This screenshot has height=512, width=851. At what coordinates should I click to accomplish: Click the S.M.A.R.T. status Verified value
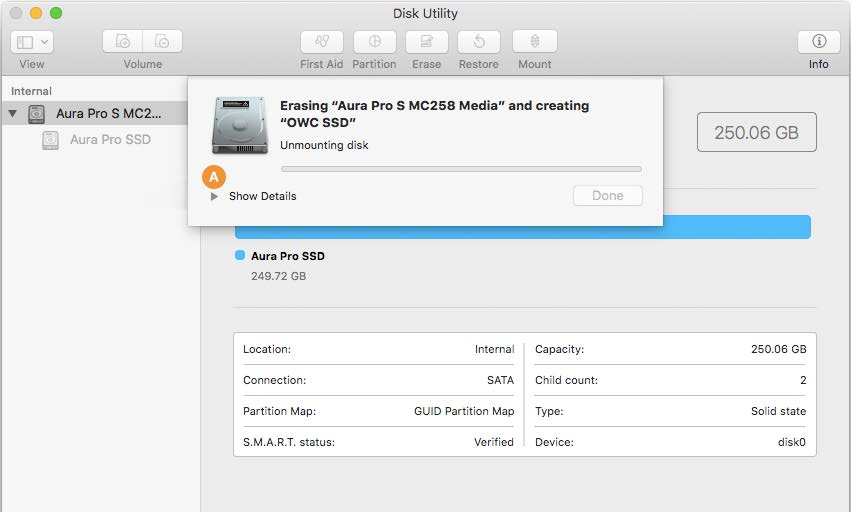[x=494, y=442]
